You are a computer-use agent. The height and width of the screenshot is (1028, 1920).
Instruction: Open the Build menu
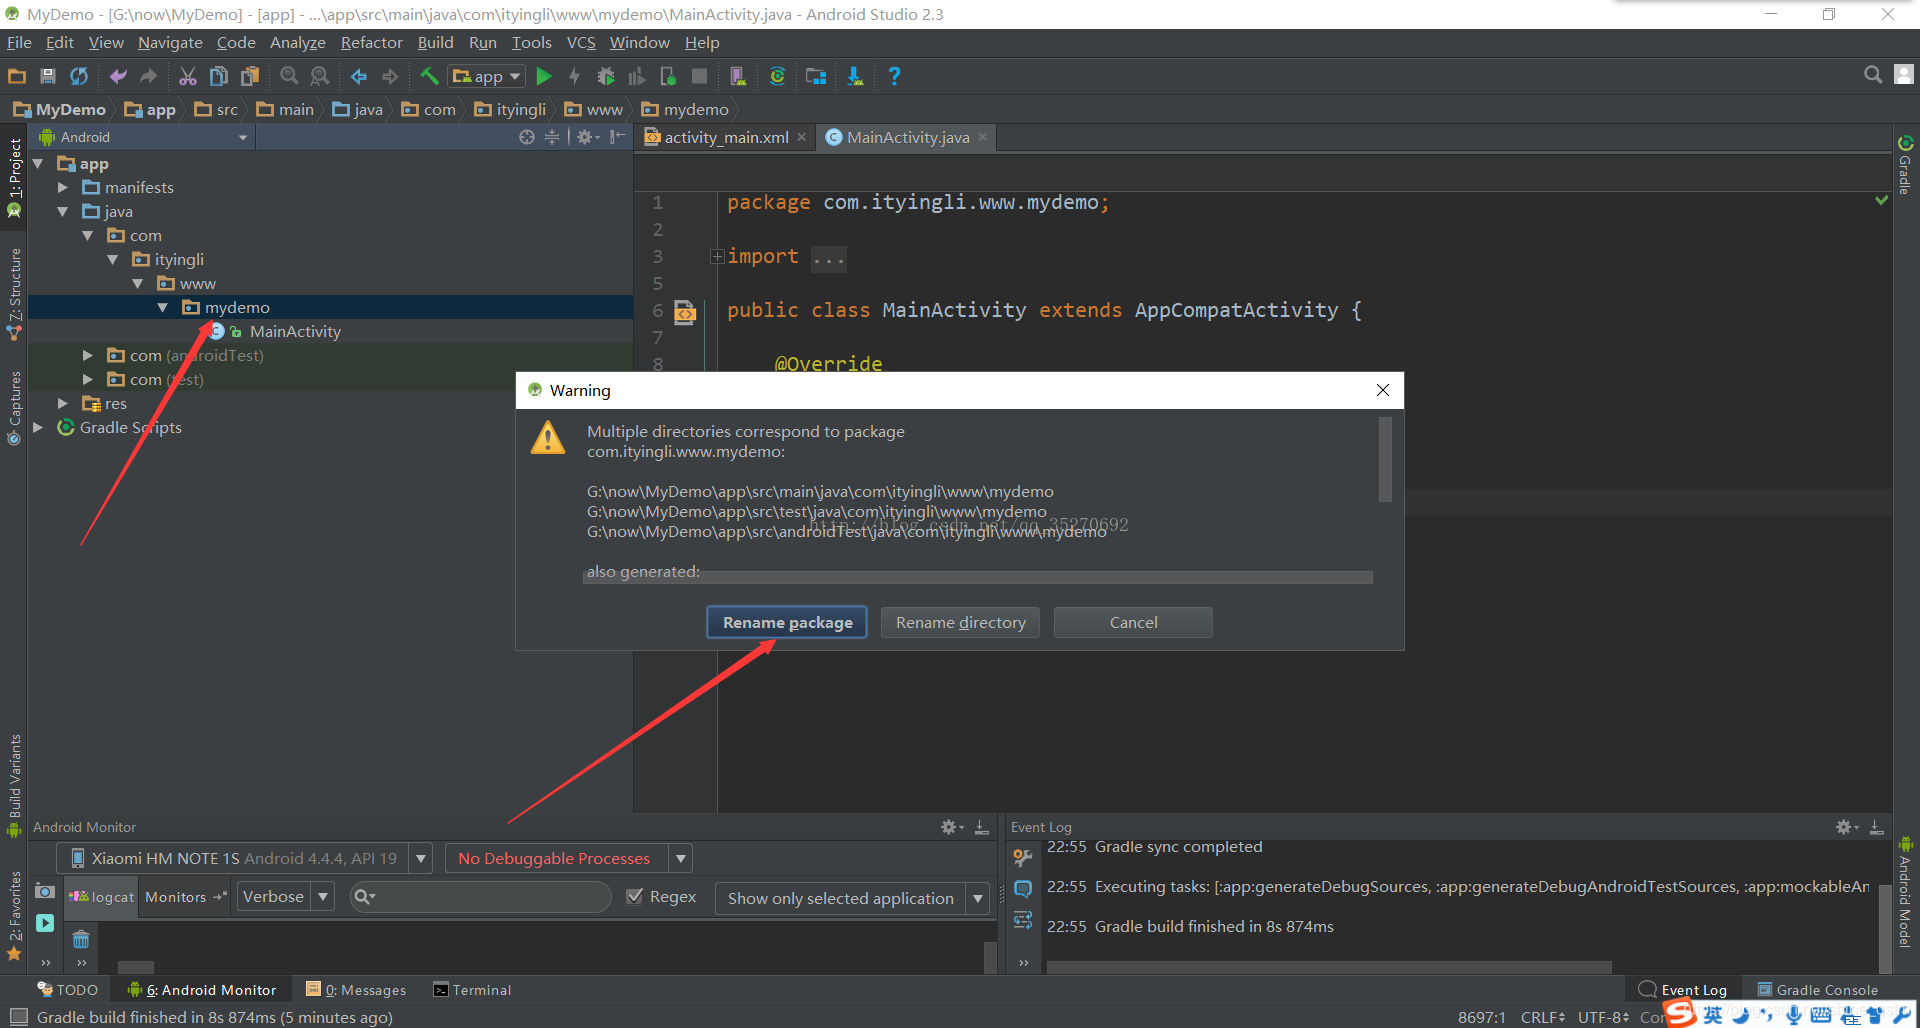pyautogui.click(x=435, y=42)
